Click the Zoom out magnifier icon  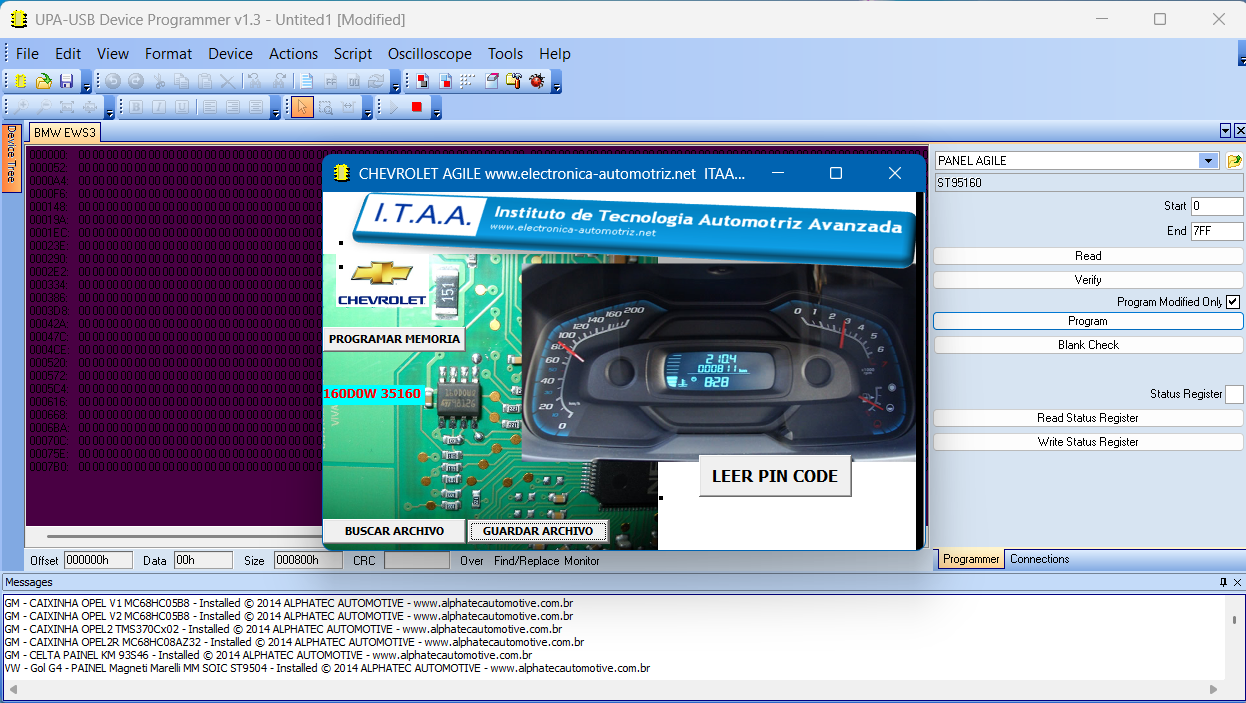pos(44,107)
